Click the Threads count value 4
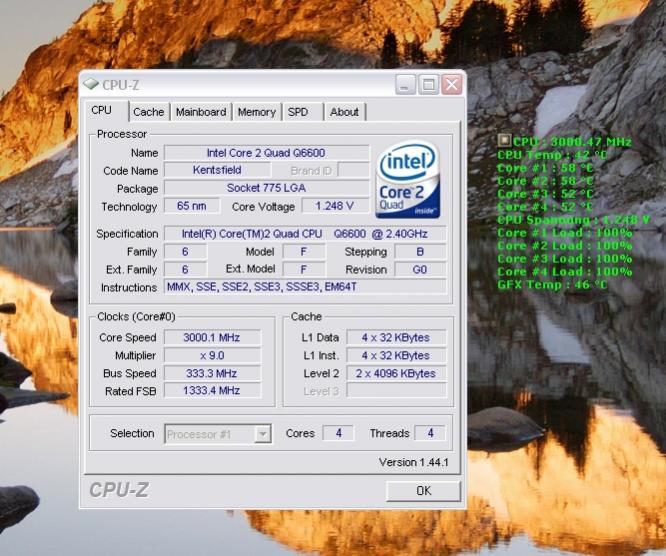Screen dimensions: 666x556 [x=430, y=433]
